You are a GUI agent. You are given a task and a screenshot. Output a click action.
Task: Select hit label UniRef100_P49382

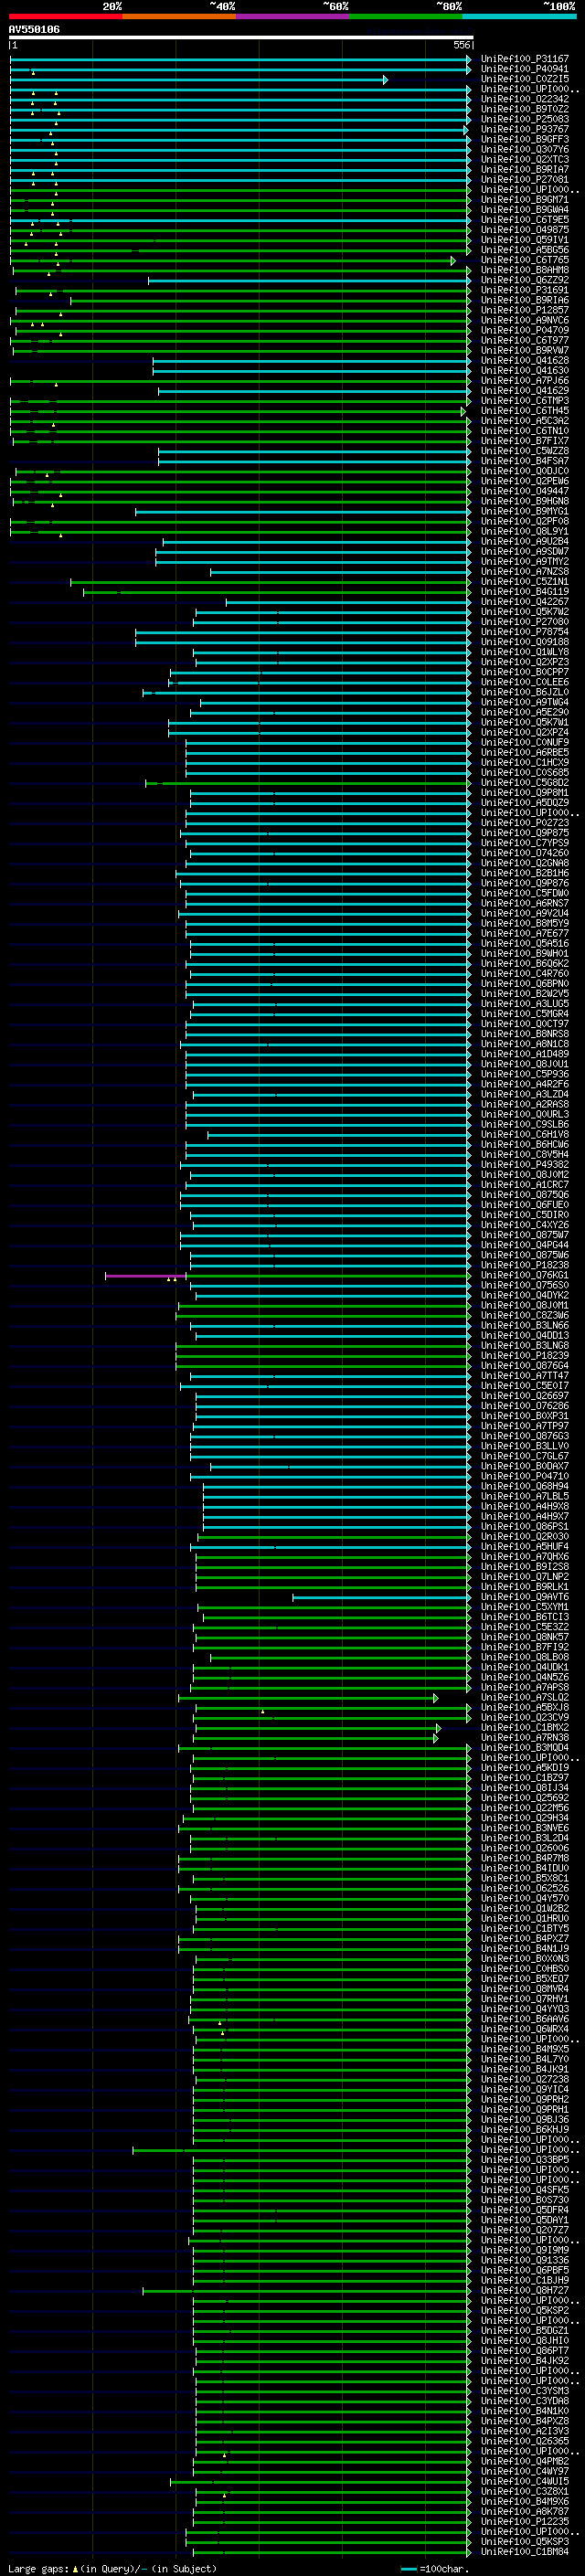tap(525, 1165)
